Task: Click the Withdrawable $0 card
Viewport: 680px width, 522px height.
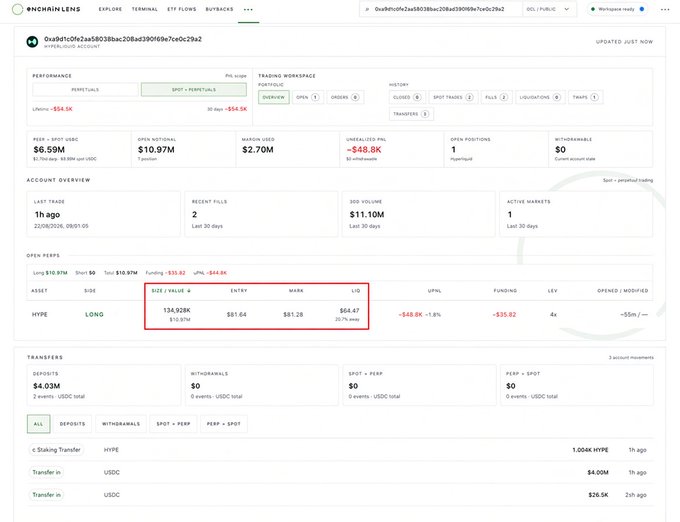Action: 601,149
